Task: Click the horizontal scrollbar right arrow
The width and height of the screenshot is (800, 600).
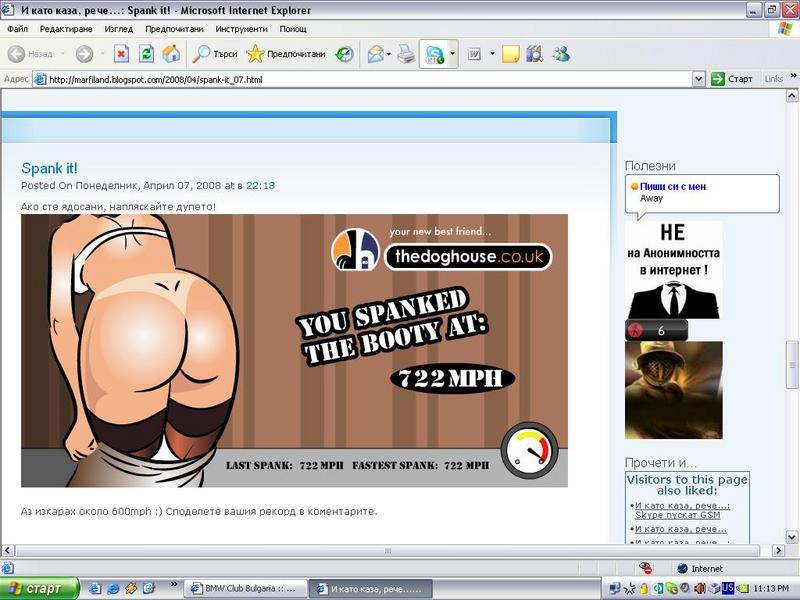Action: [778, 551]
